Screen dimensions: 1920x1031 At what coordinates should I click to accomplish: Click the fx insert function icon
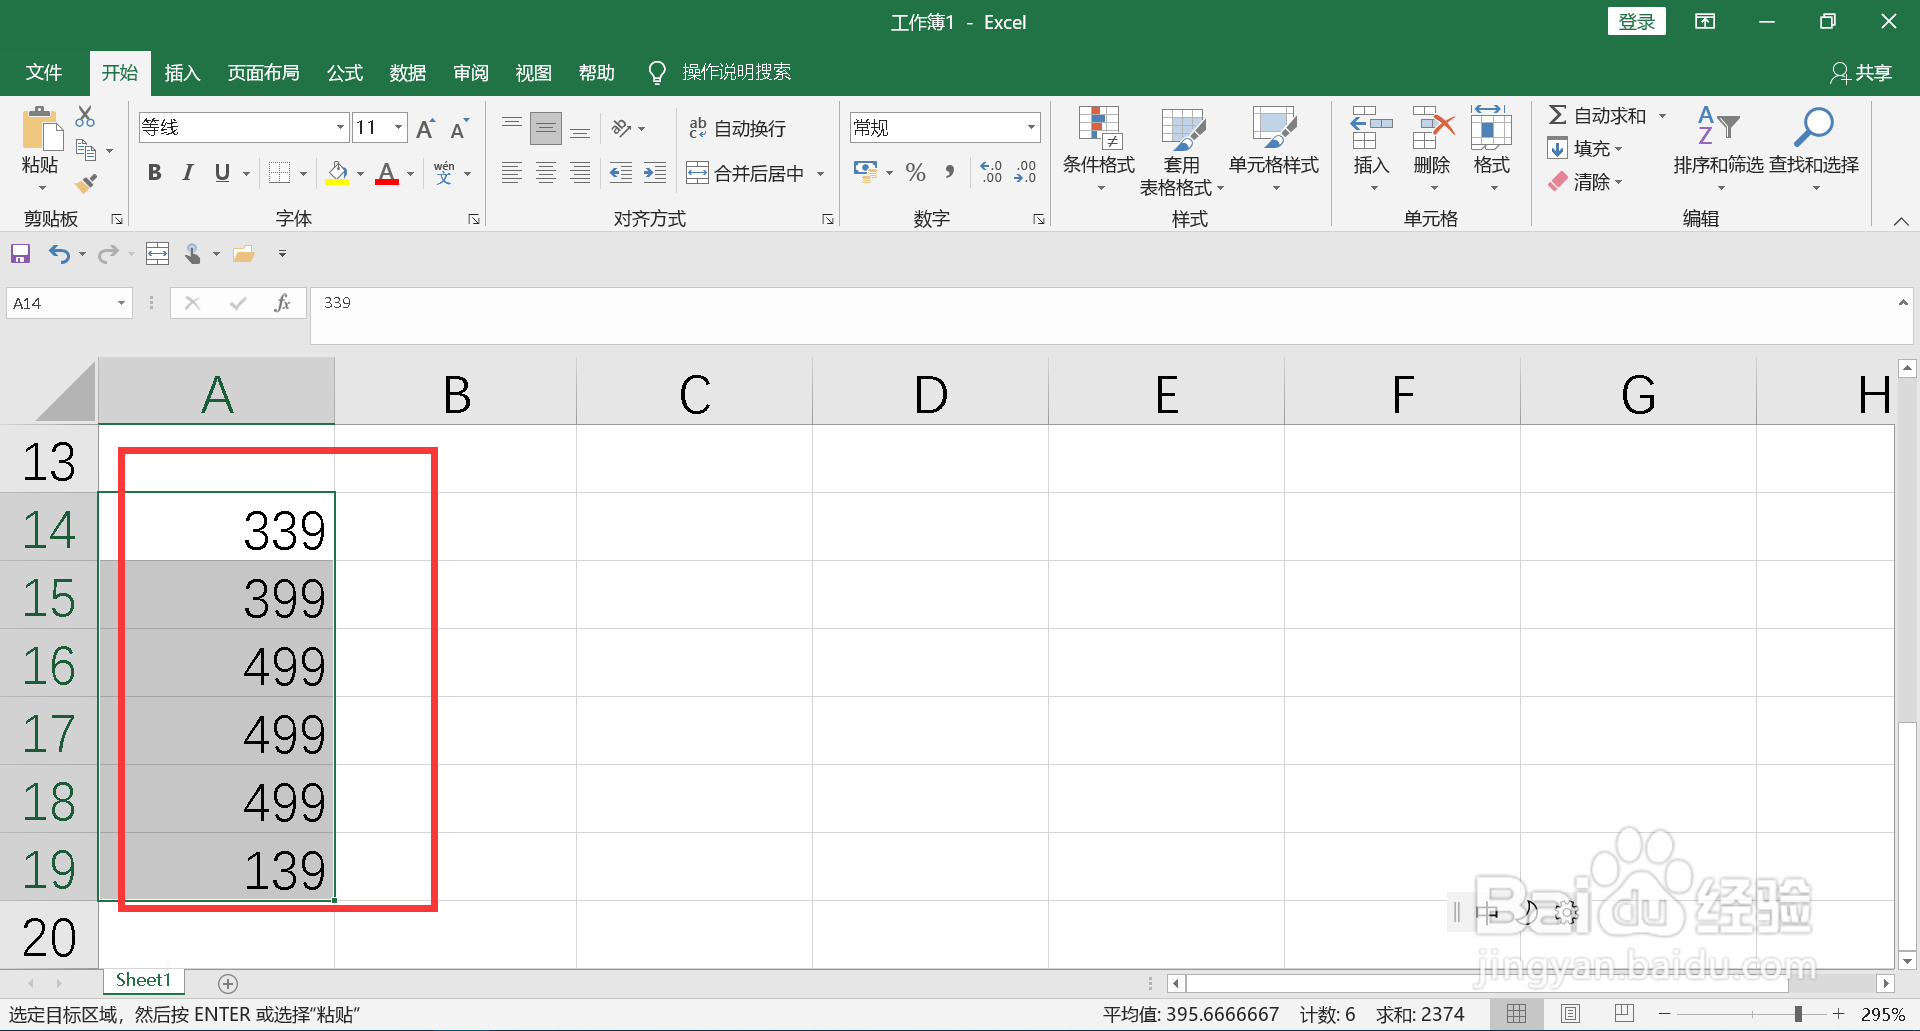282,303
